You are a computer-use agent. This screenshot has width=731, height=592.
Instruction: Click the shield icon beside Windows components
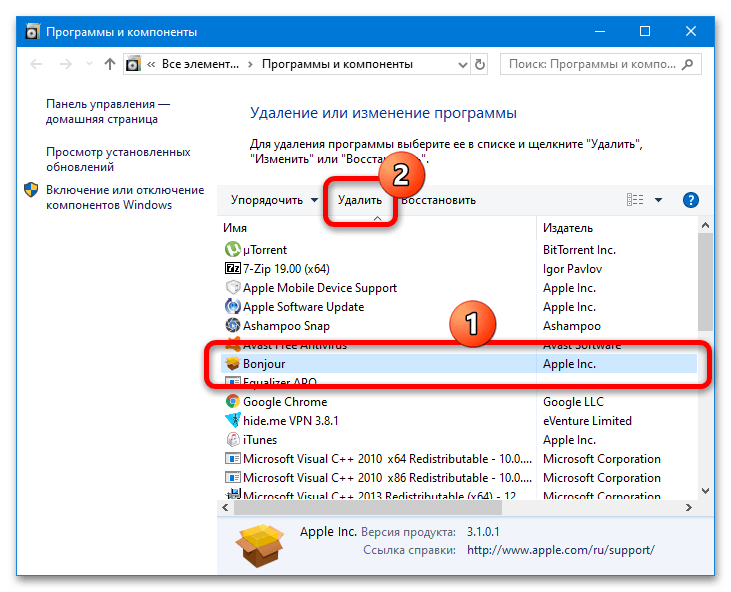[31, 190]
